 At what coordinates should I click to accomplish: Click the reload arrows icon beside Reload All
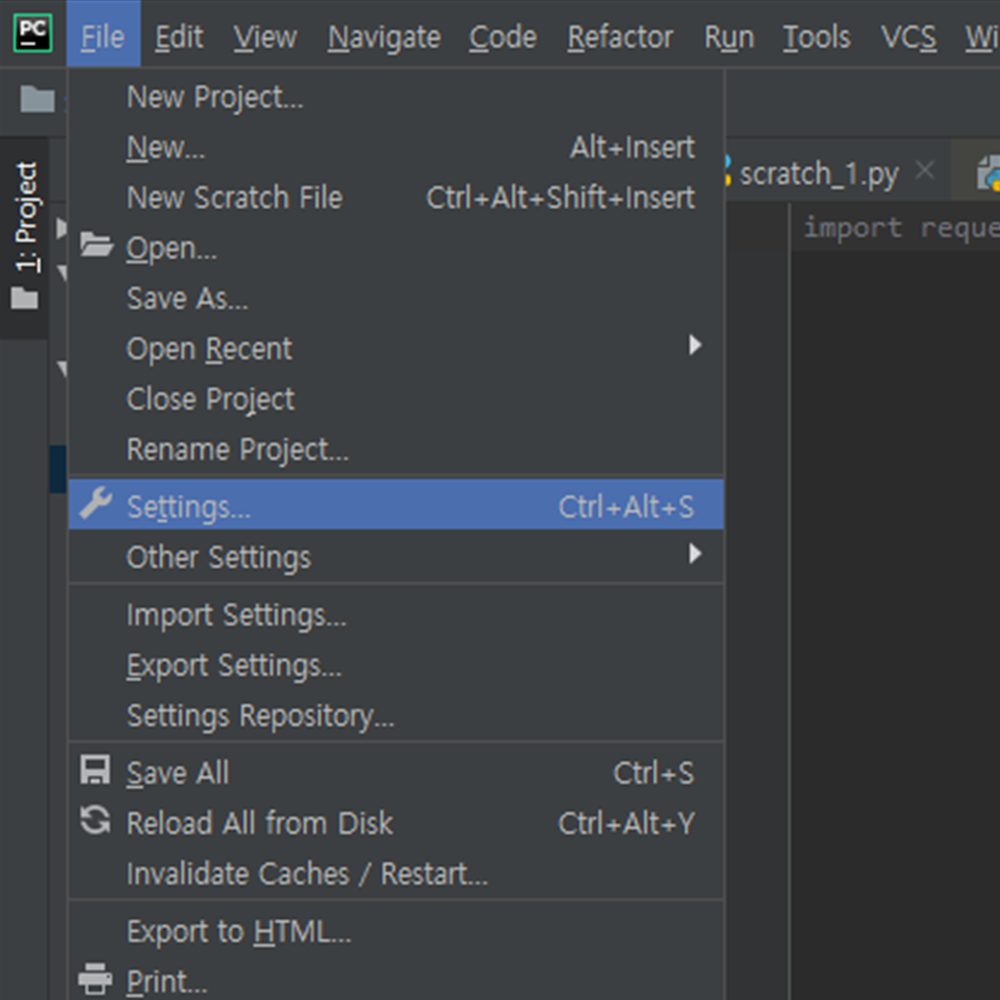click(95, 820)
